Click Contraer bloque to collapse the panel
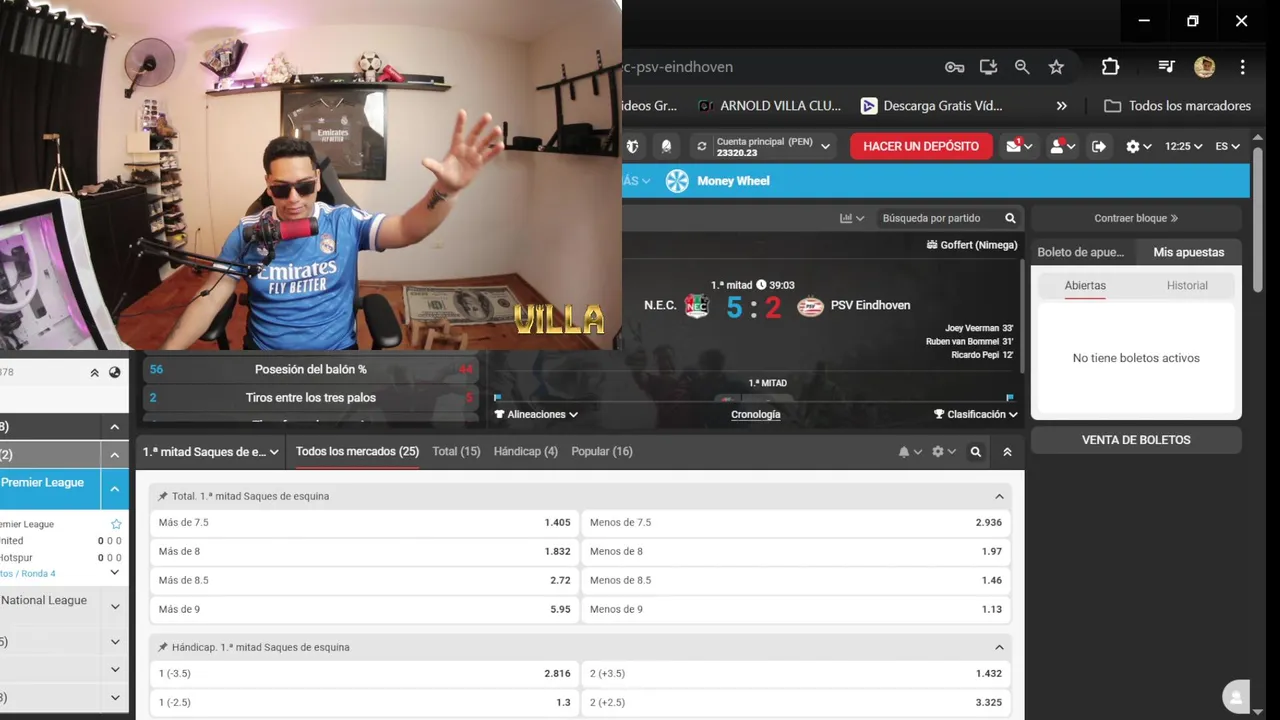 pyautogui.click(x=1136, y=218)
